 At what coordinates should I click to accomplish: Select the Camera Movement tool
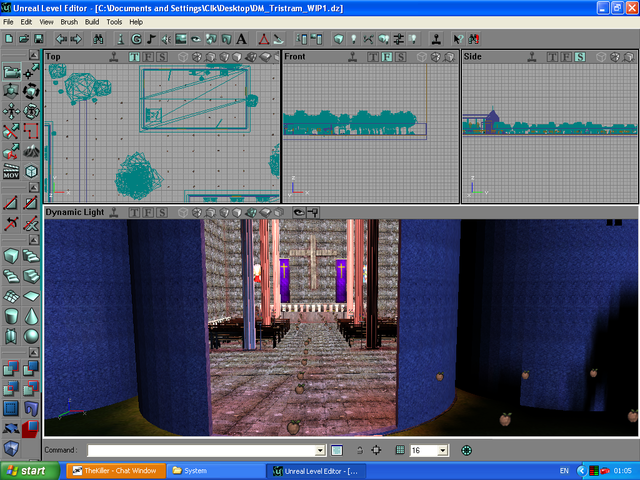point(11,72)
